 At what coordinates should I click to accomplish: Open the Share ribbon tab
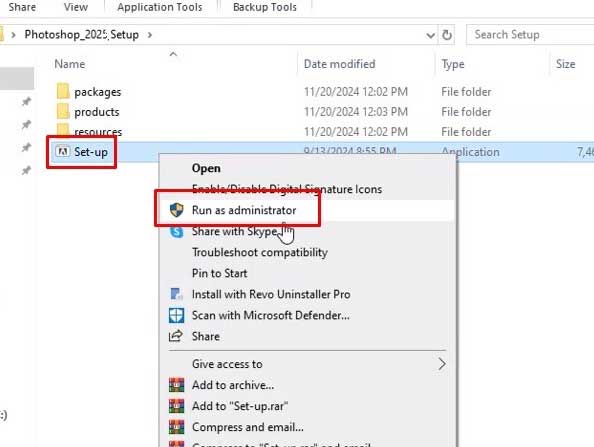pos(22,7)
